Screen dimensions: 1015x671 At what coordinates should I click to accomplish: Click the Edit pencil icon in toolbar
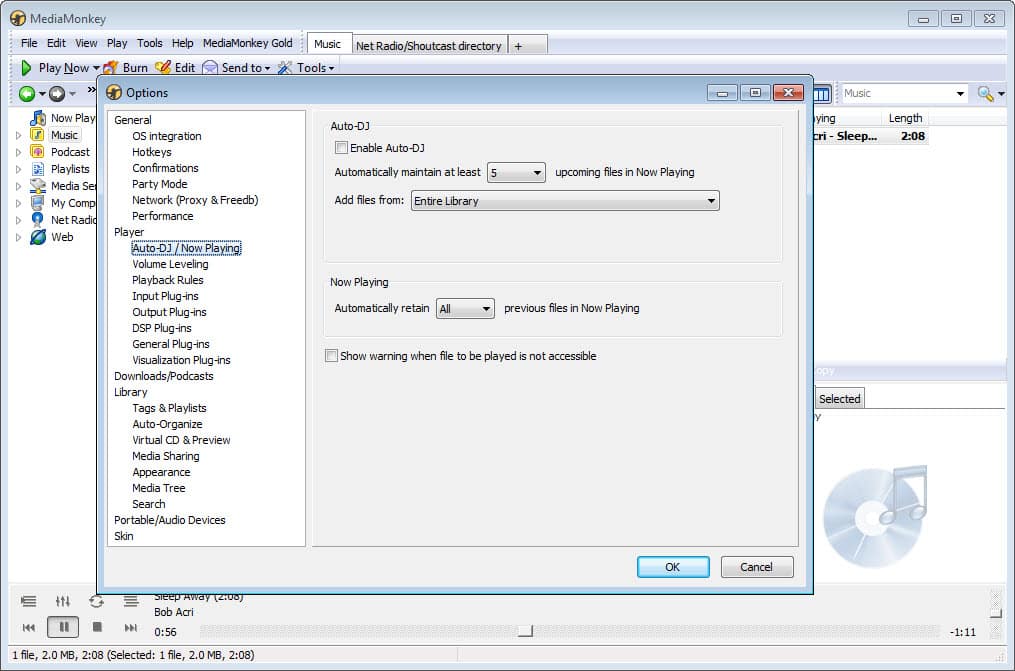tap(163, 67)
